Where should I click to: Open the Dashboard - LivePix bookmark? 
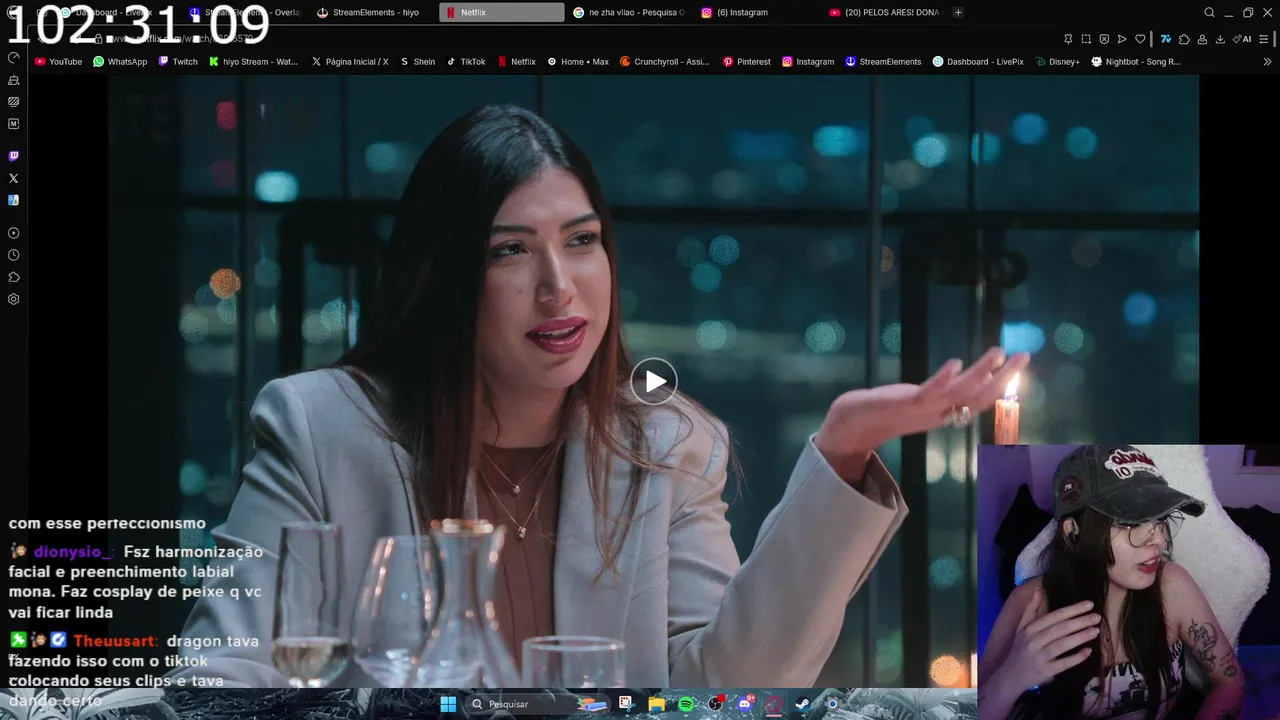pyautogui.click(x=978, y=61)
